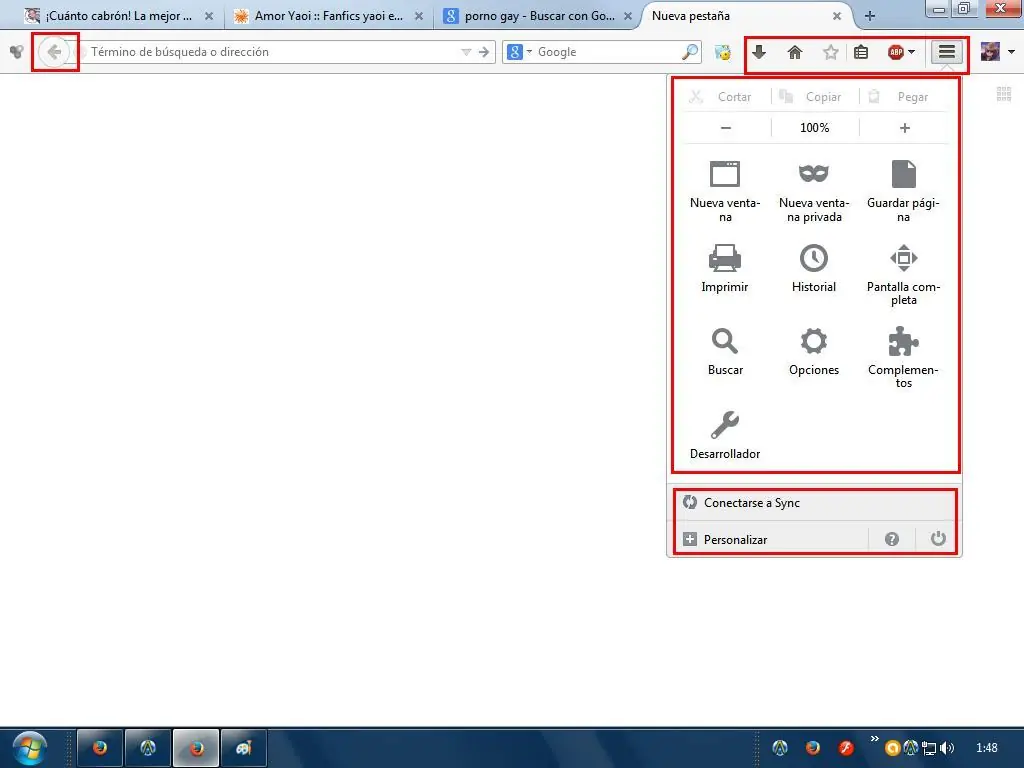Expand Adblock Plus dropdown arrow
The image size is (1024, 768).
tap(912, 52)
